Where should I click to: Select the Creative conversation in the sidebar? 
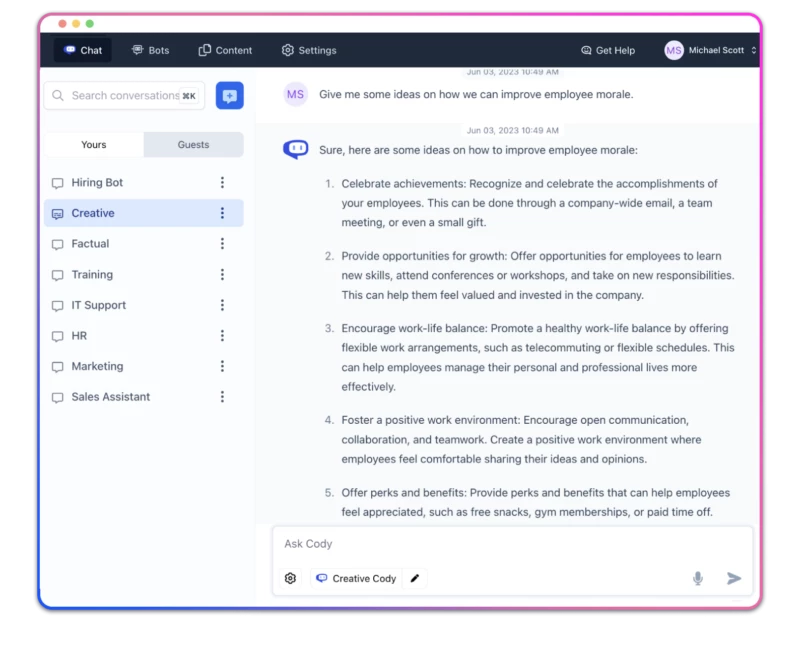(x=91, y=213)
